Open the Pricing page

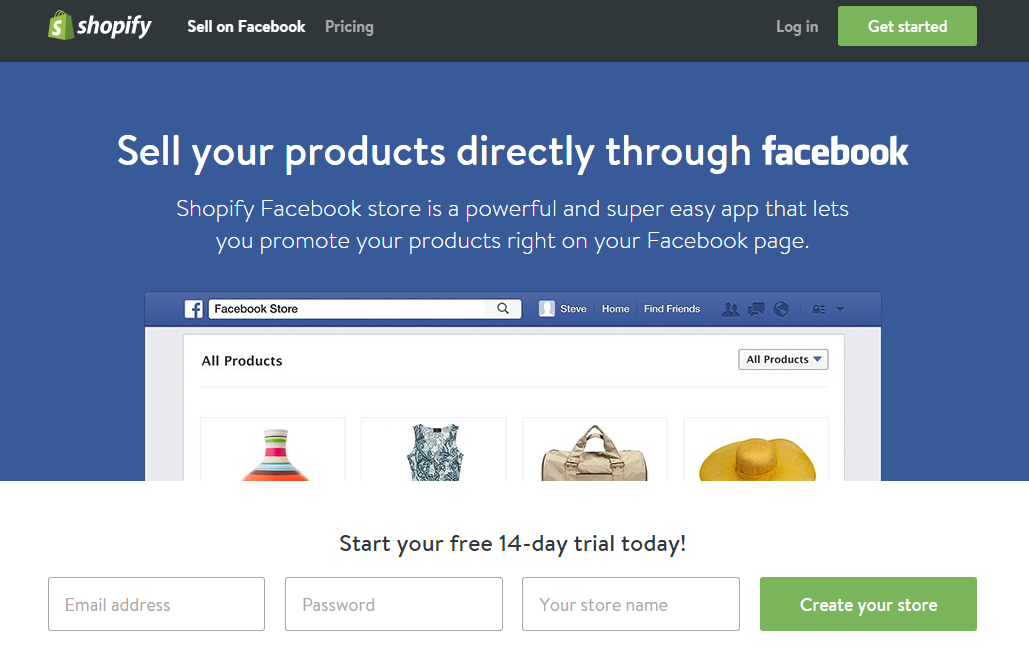point(348,26)
